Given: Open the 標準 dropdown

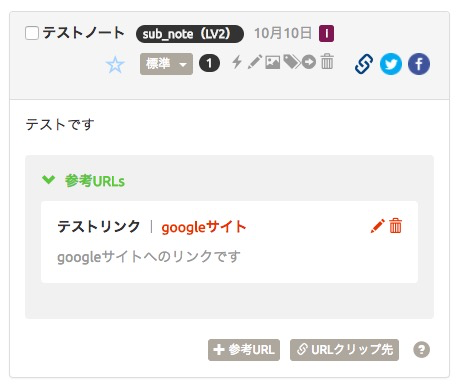Looking at the screenshot, I should coord(166,64).
